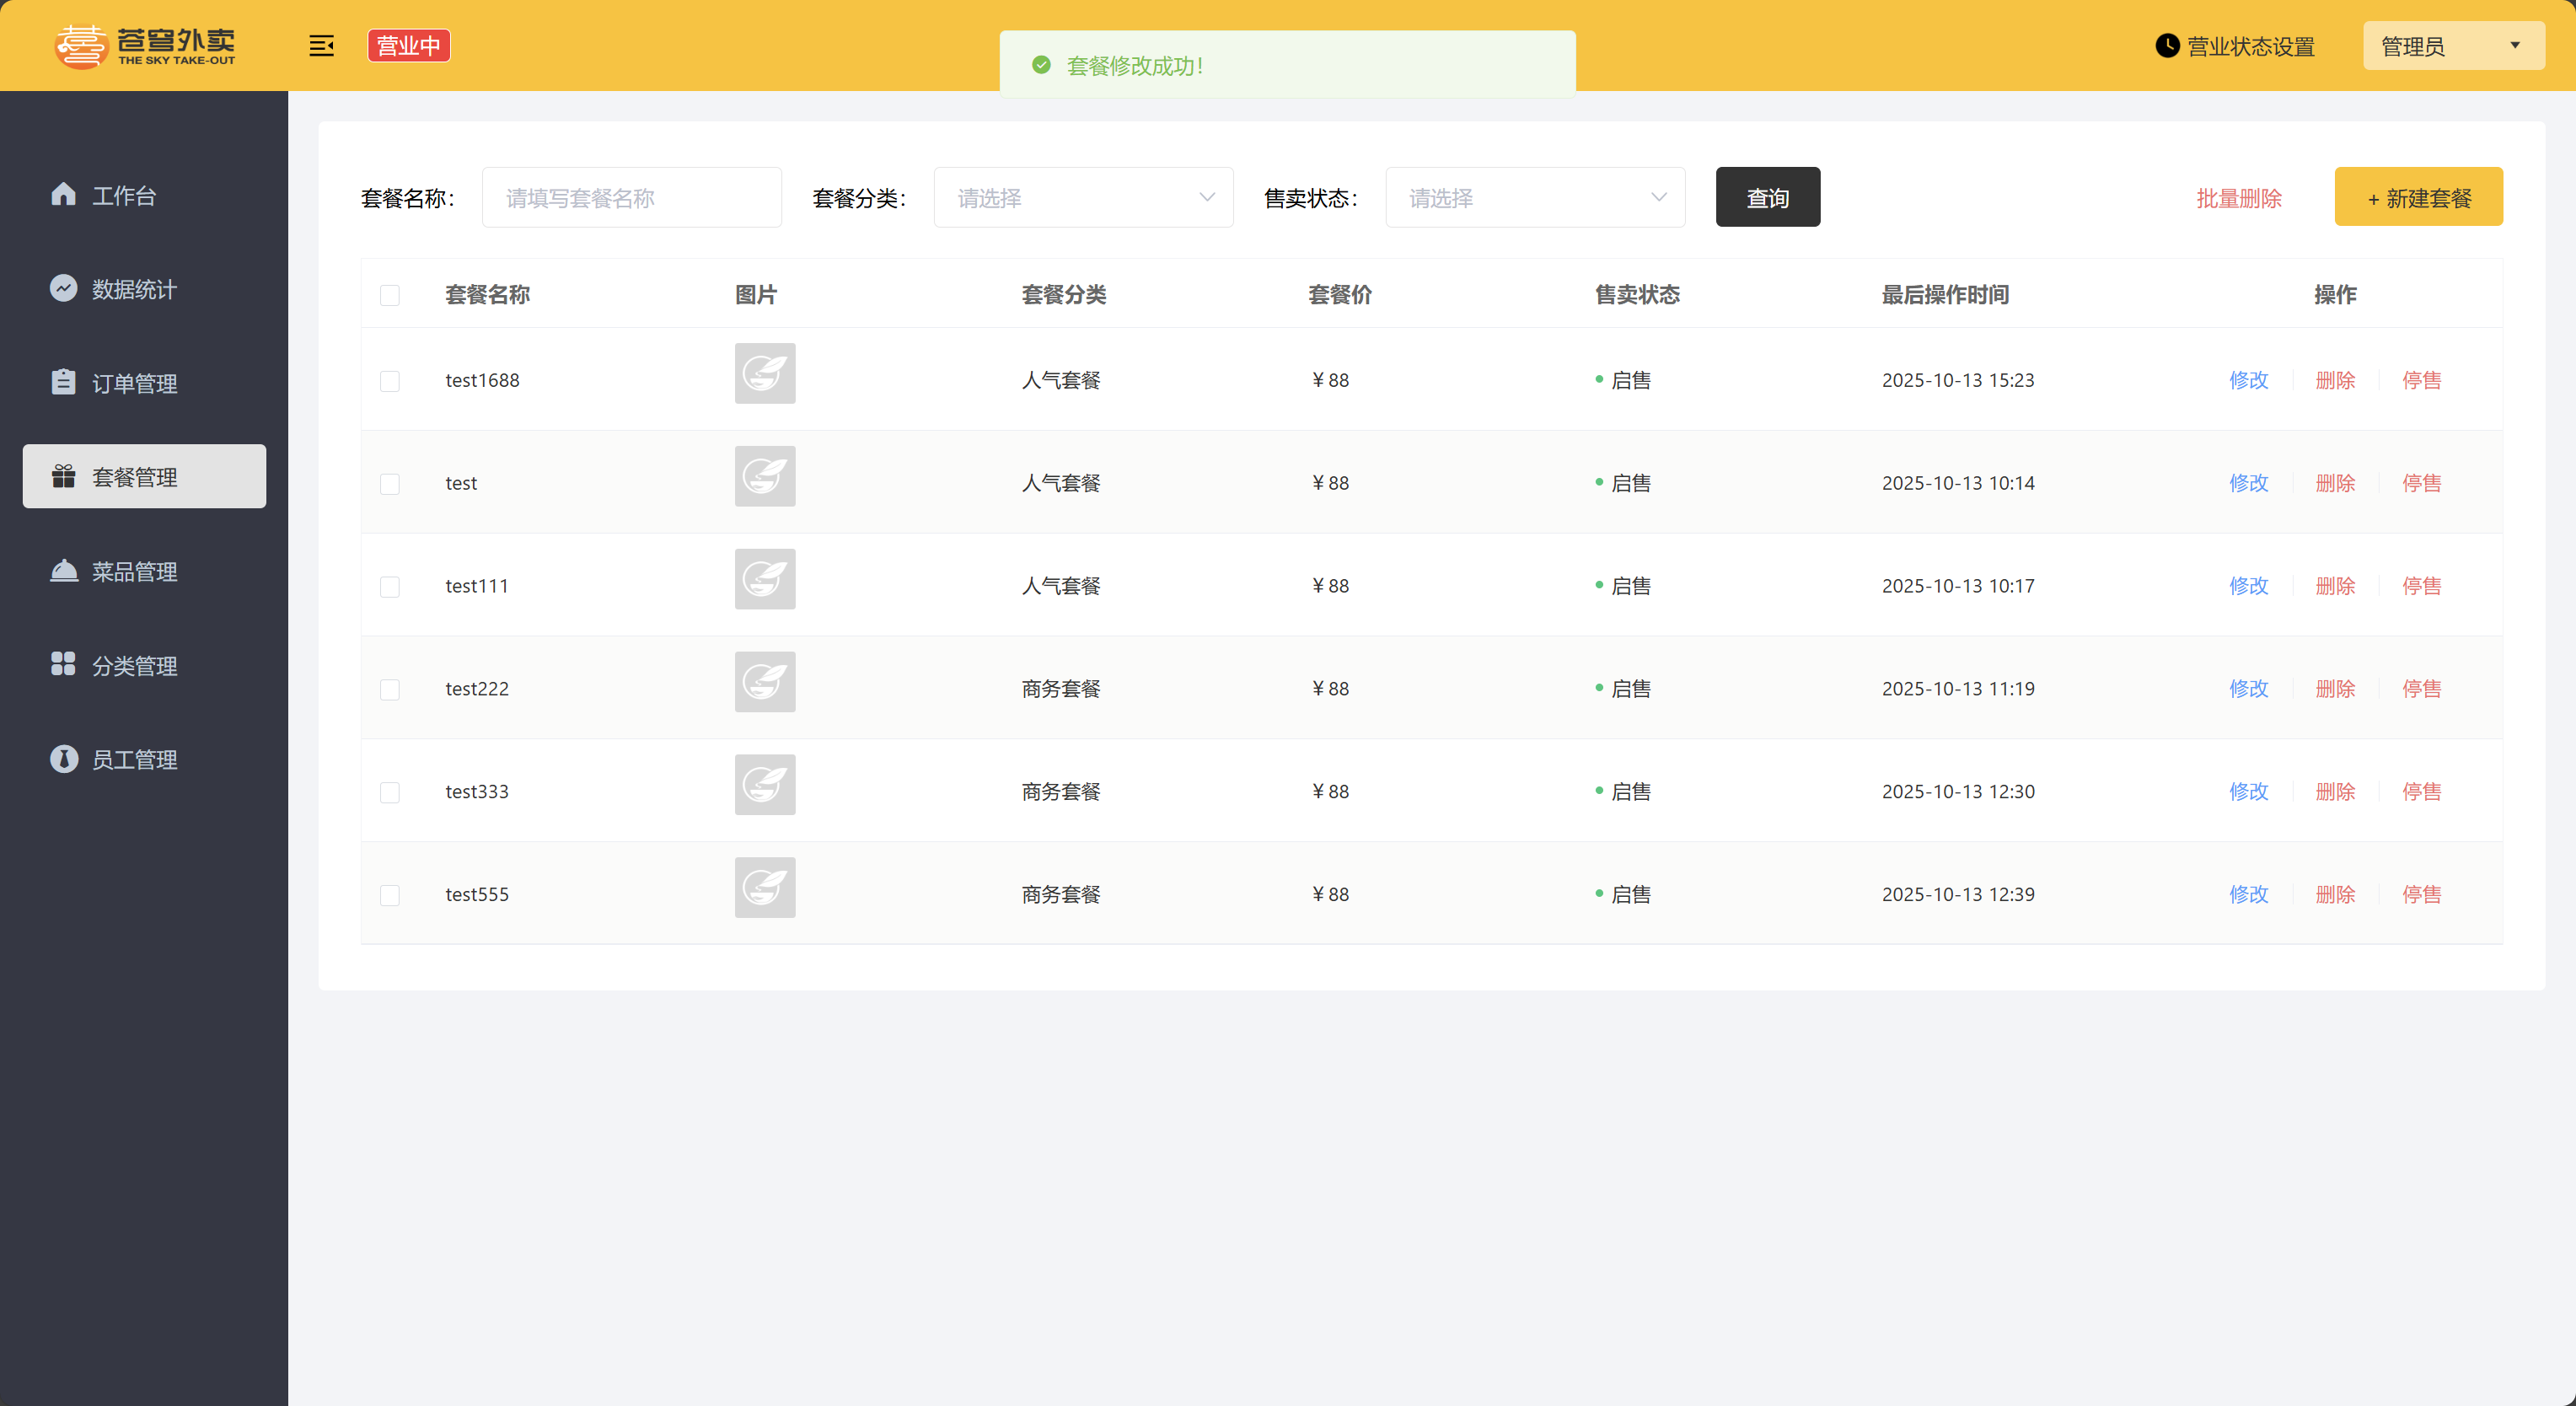Click the category management grid icon

63,664
